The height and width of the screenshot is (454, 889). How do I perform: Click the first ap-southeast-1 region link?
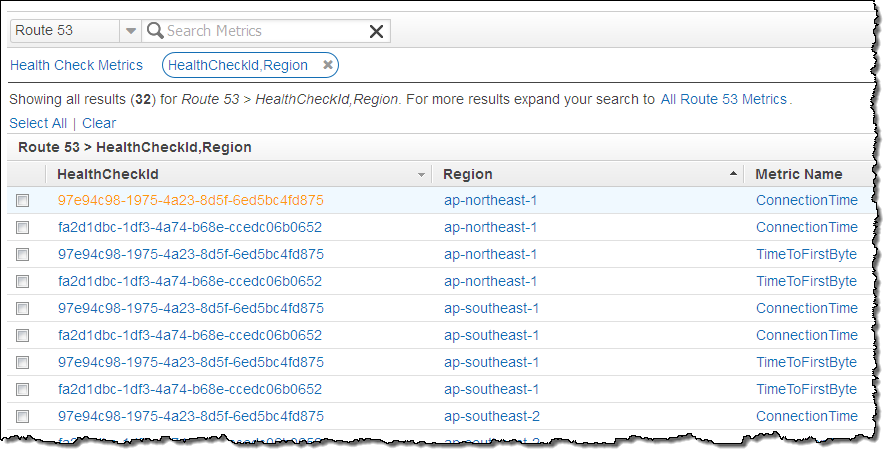tap(491, 308)
